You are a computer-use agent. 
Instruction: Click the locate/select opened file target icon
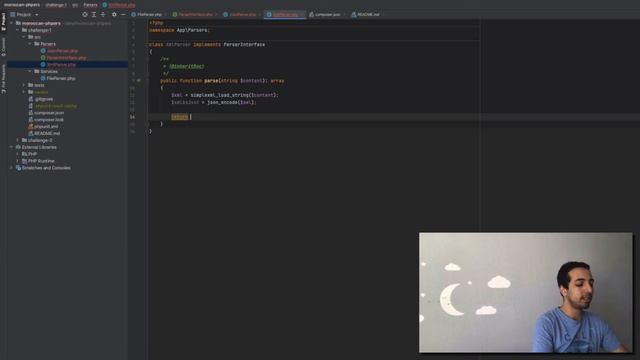[x=84, y=14]
